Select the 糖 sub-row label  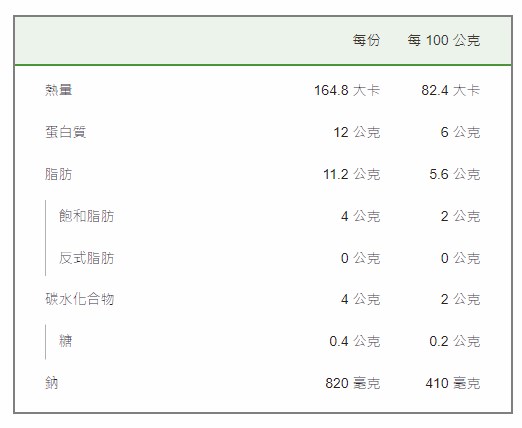pos(66,341)
